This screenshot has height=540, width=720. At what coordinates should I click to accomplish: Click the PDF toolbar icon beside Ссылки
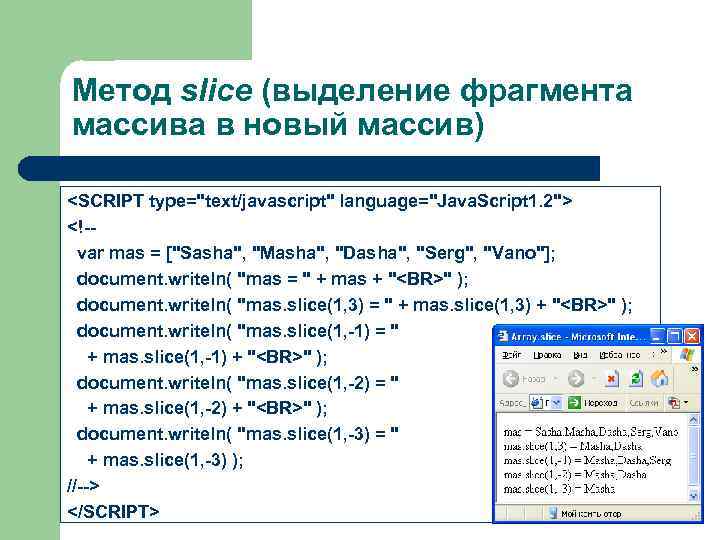pos(674,403)
